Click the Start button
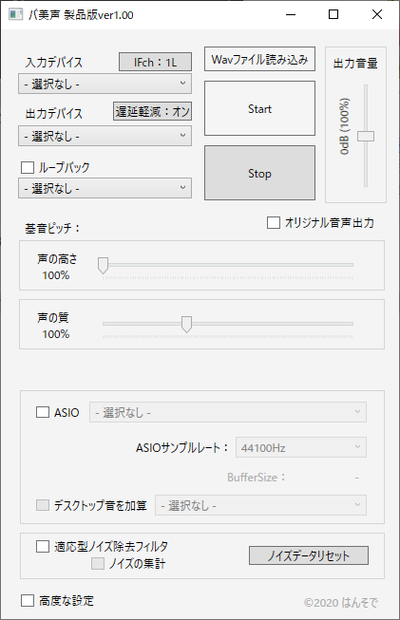Screen dimensions: 400x620 click(x=260, y=109)
